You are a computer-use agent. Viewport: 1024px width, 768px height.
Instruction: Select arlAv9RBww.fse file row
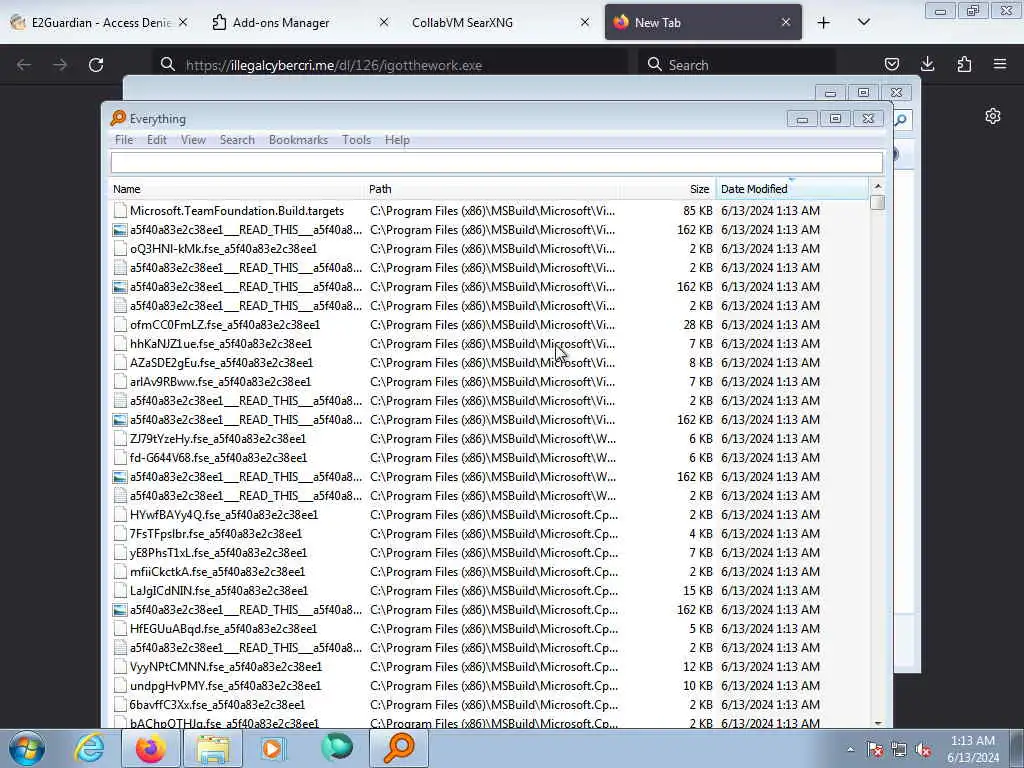(x=490, y=381)
